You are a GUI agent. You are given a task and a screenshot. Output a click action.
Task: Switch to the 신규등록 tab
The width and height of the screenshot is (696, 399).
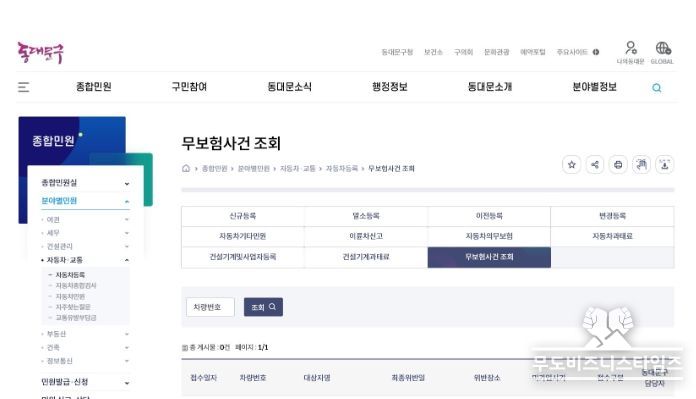[x=243, y=216]
